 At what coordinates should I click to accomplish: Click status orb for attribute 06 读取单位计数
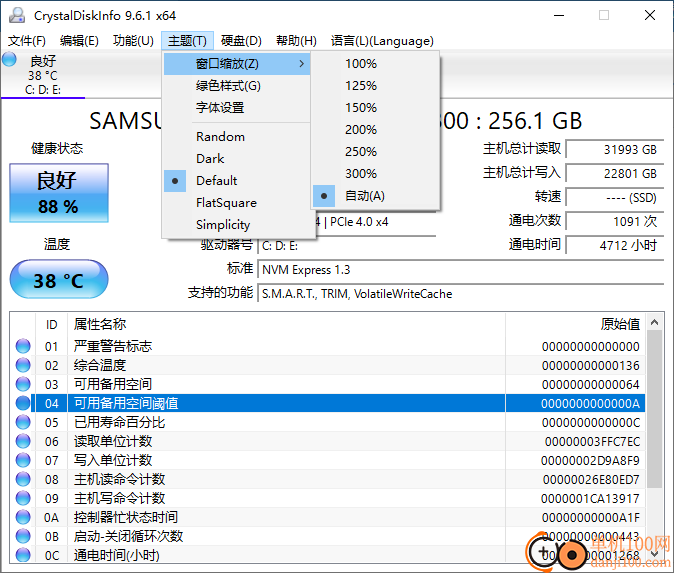pyautogui.click(x=23, y=441)
